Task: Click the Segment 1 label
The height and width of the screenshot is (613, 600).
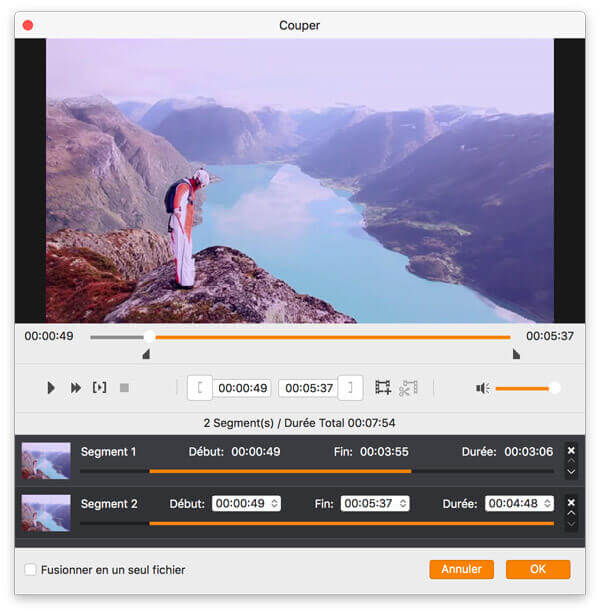Action: 108,452
